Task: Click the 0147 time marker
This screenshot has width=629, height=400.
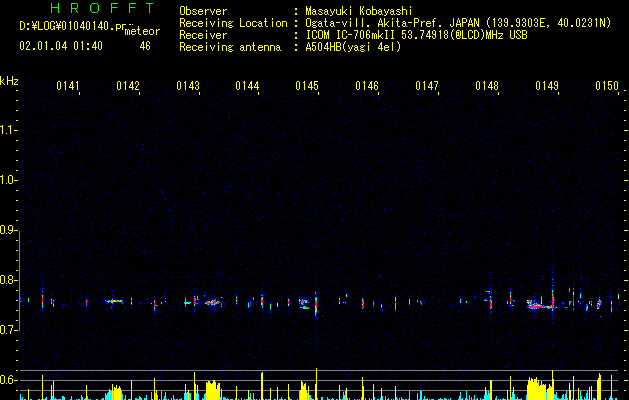Action: tap(427, 86)
